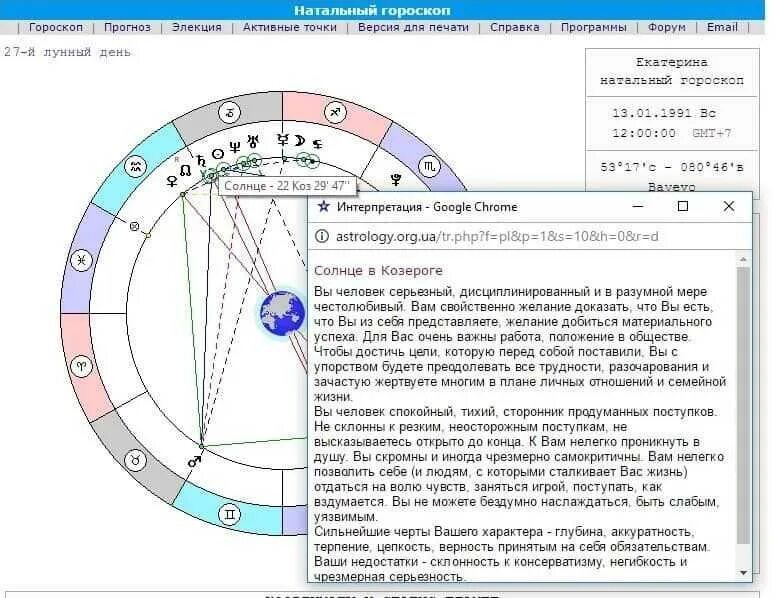Click the Pisces sign icon on chart
775x598 pixels.
82,260
